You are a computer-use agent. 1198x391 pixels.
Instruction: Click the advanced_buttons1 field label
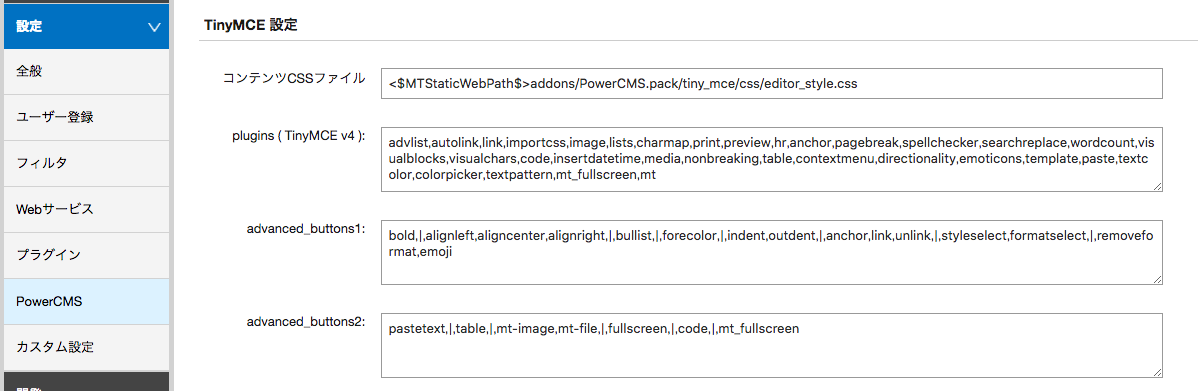tap(306, 228)
